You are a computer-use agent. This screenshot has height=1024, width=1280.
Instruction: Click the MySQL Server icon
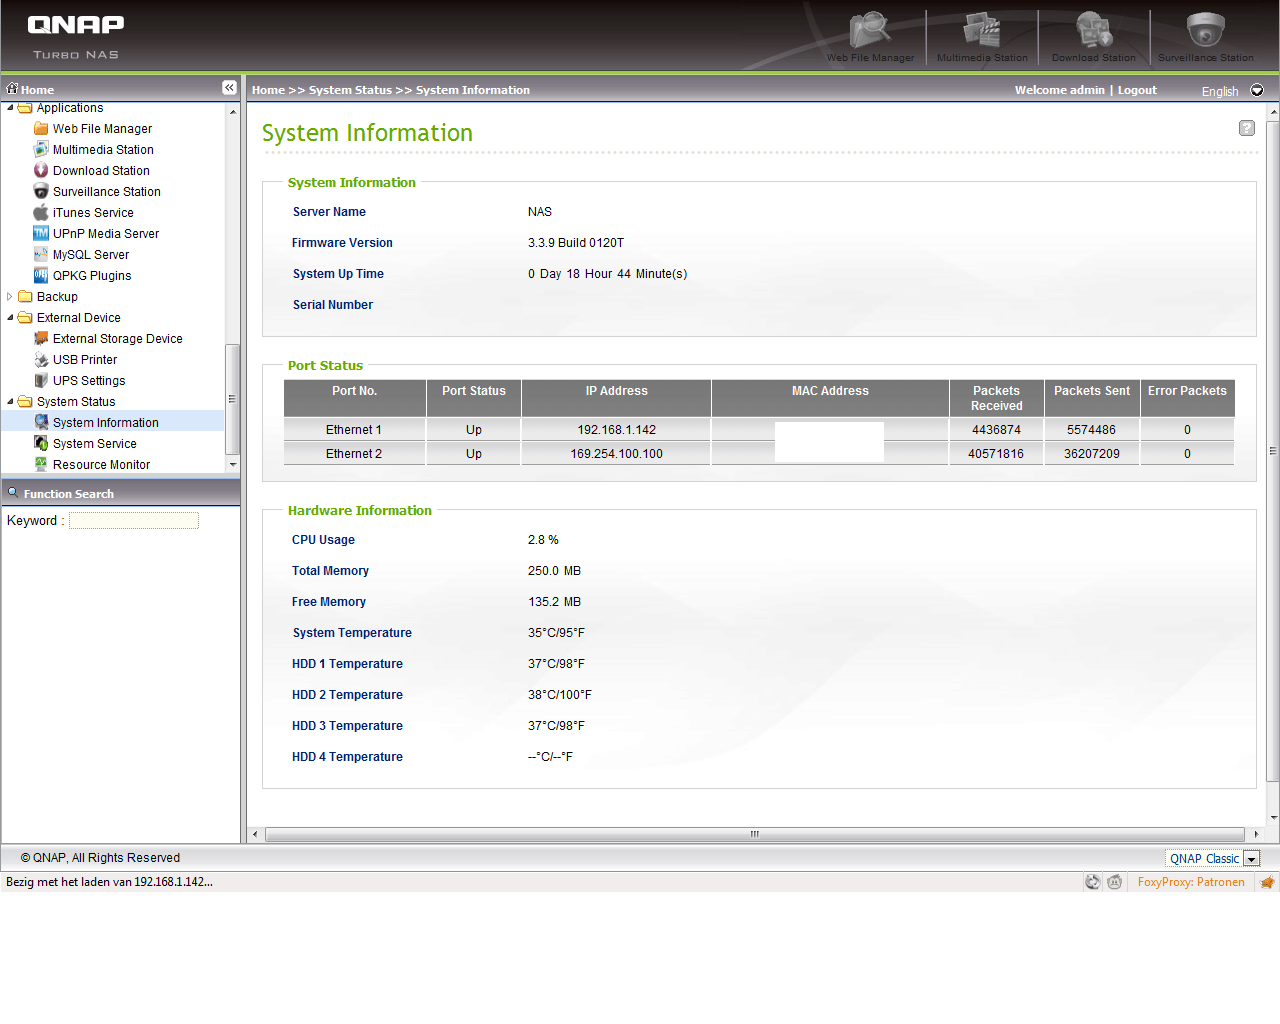(41, 254)
